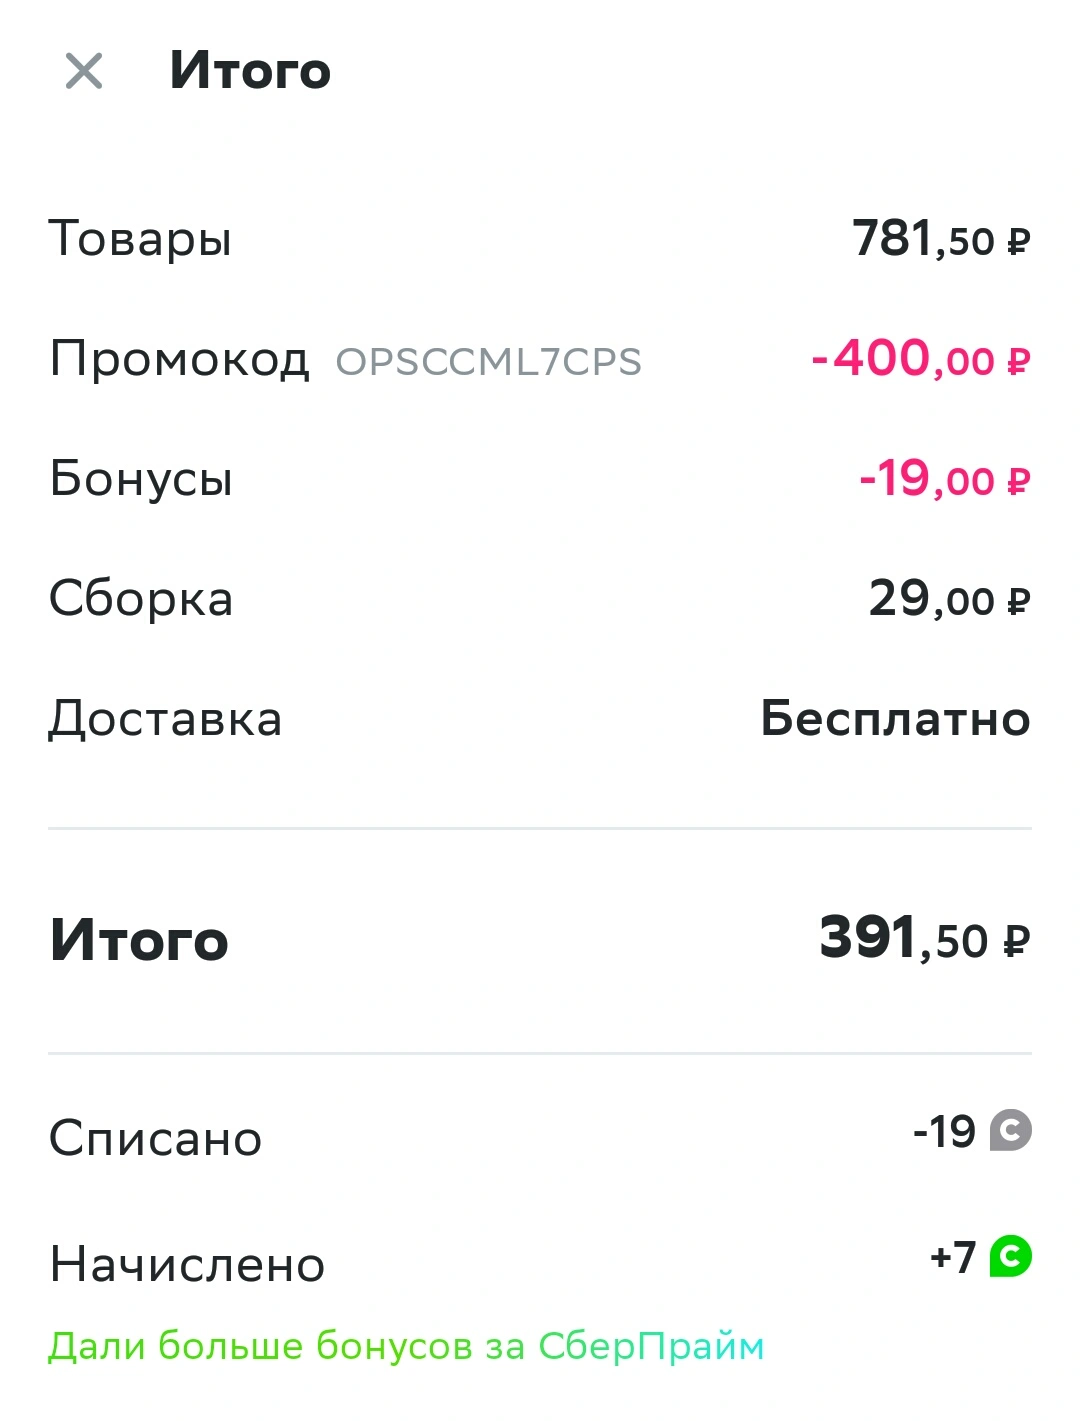
Task: Tap the Сборка fee 29,00 ₽
Action: tap(949, 600)
